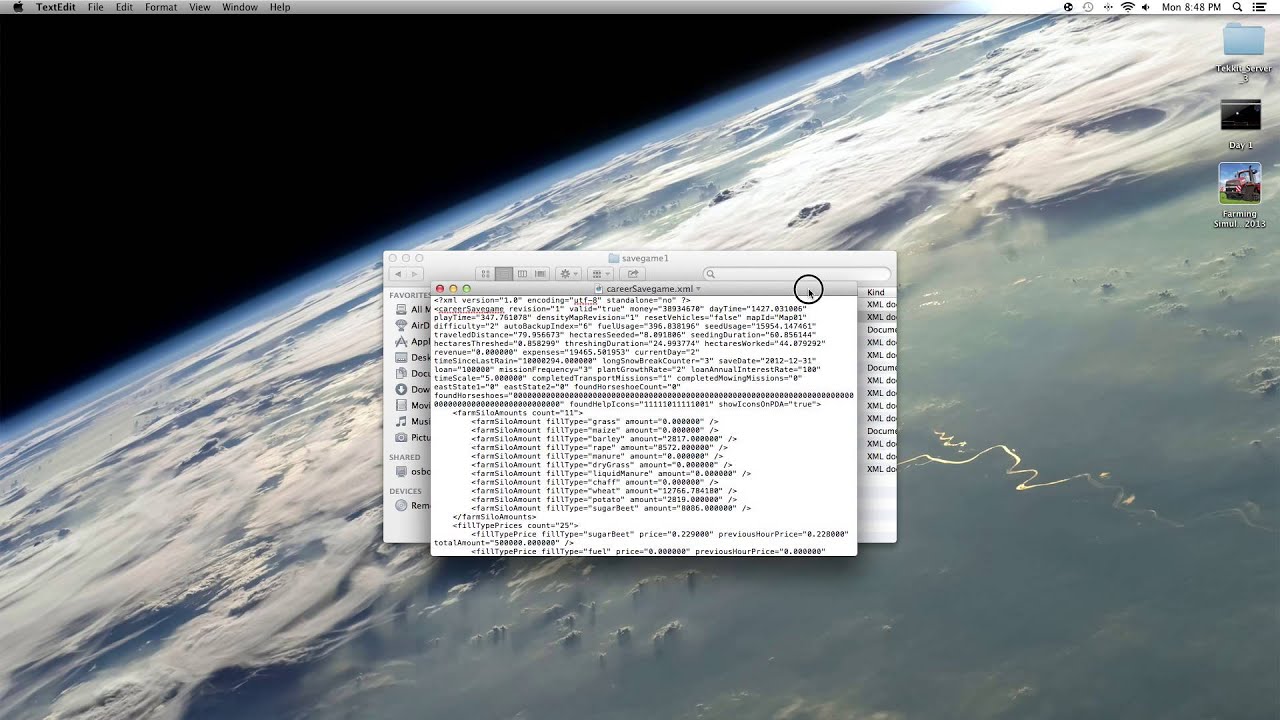
Task: Open Movies in Finder sidebar
Action: pos(413,406)
